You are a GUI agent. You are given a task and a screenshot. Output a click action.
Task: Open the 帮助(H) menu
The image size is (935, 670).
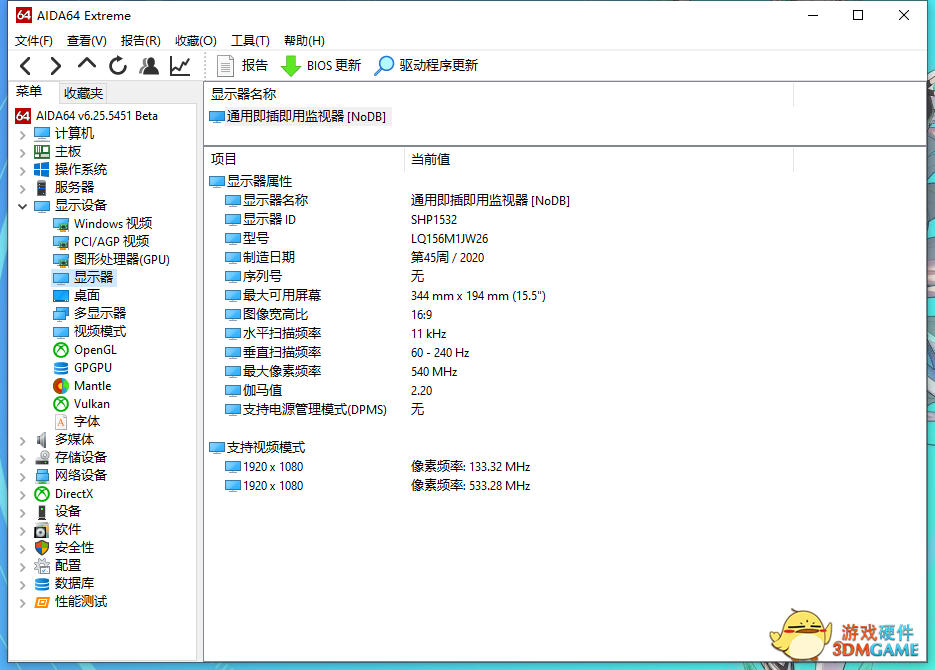coord(304,41)
